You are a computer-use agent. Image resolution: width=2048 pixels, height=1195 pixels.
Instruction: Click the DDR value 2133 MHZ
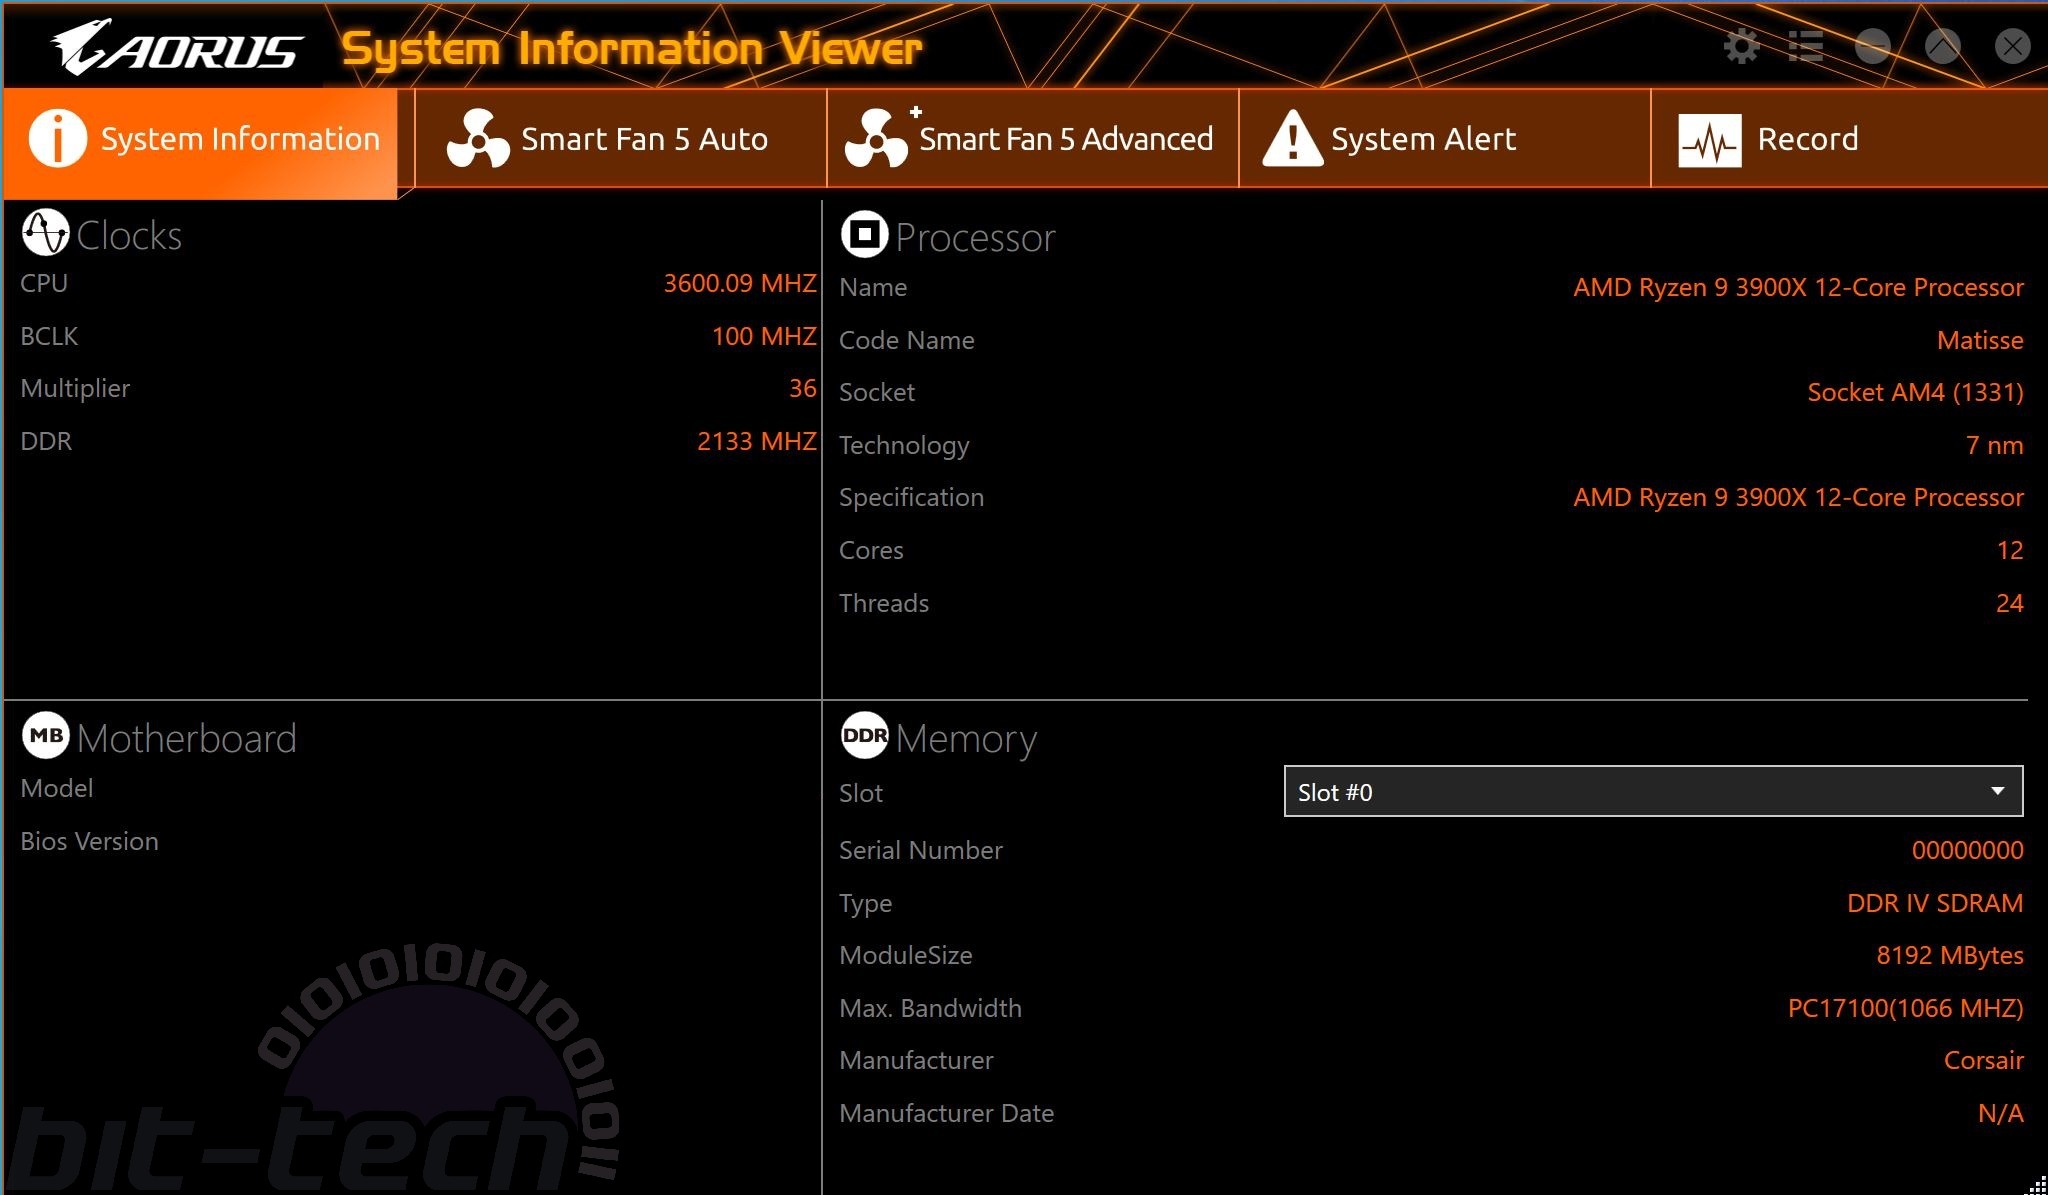(757, 441)
